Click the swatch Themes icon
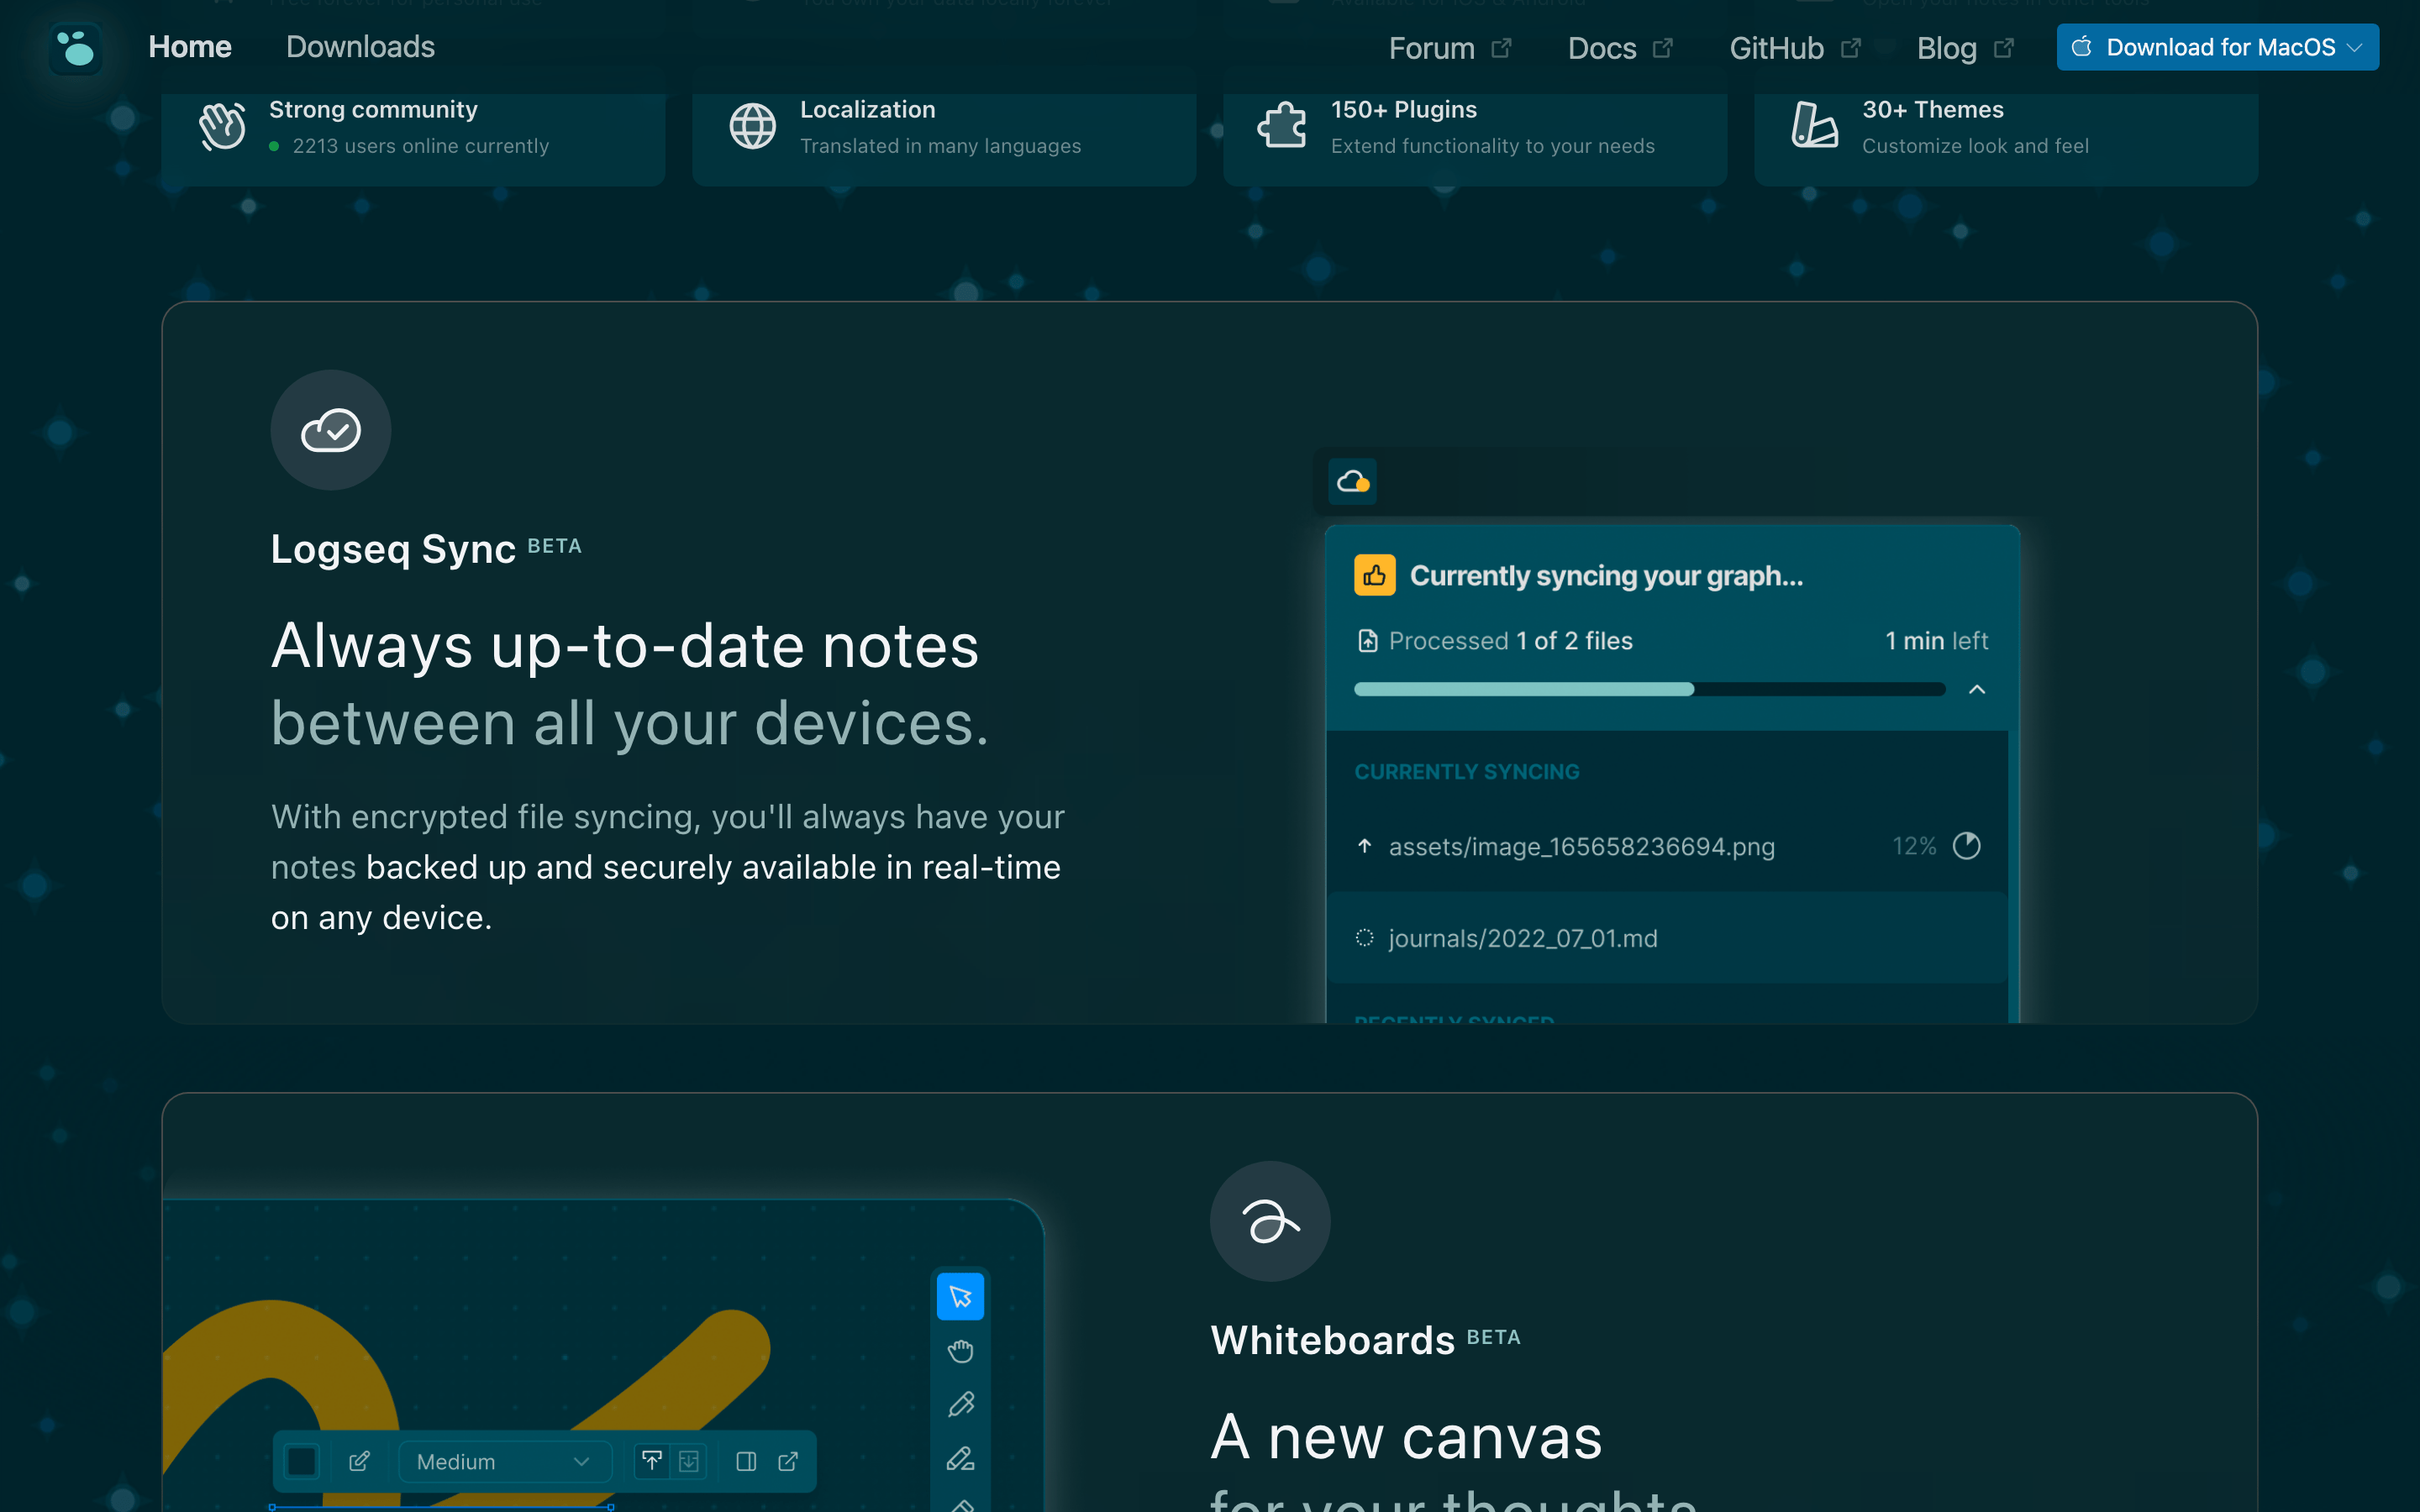 coord(1814,126)
